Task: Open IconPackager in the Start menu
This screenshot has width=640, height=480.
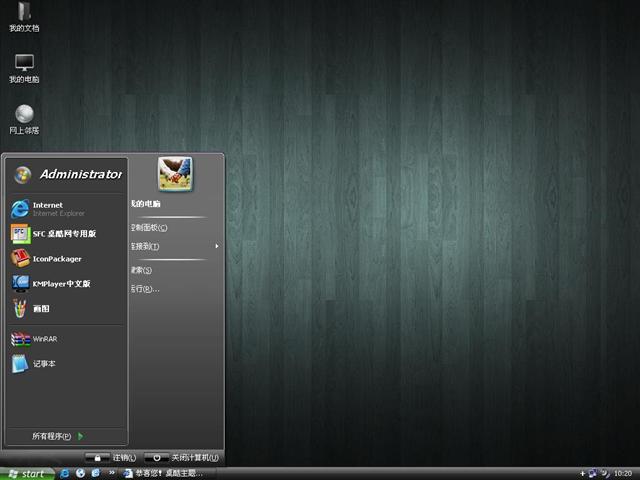Action: [56, 259]
